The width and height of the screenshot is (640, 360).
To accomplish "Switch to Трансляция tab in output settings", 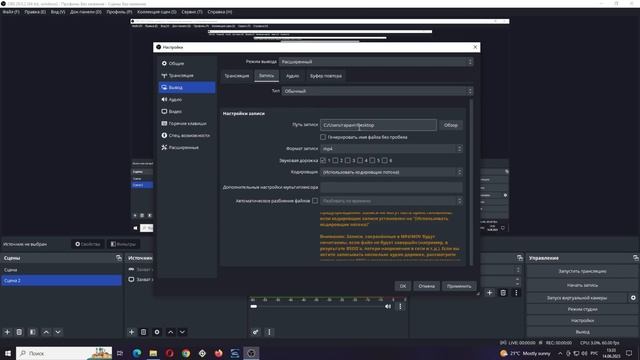I will 237,76.
